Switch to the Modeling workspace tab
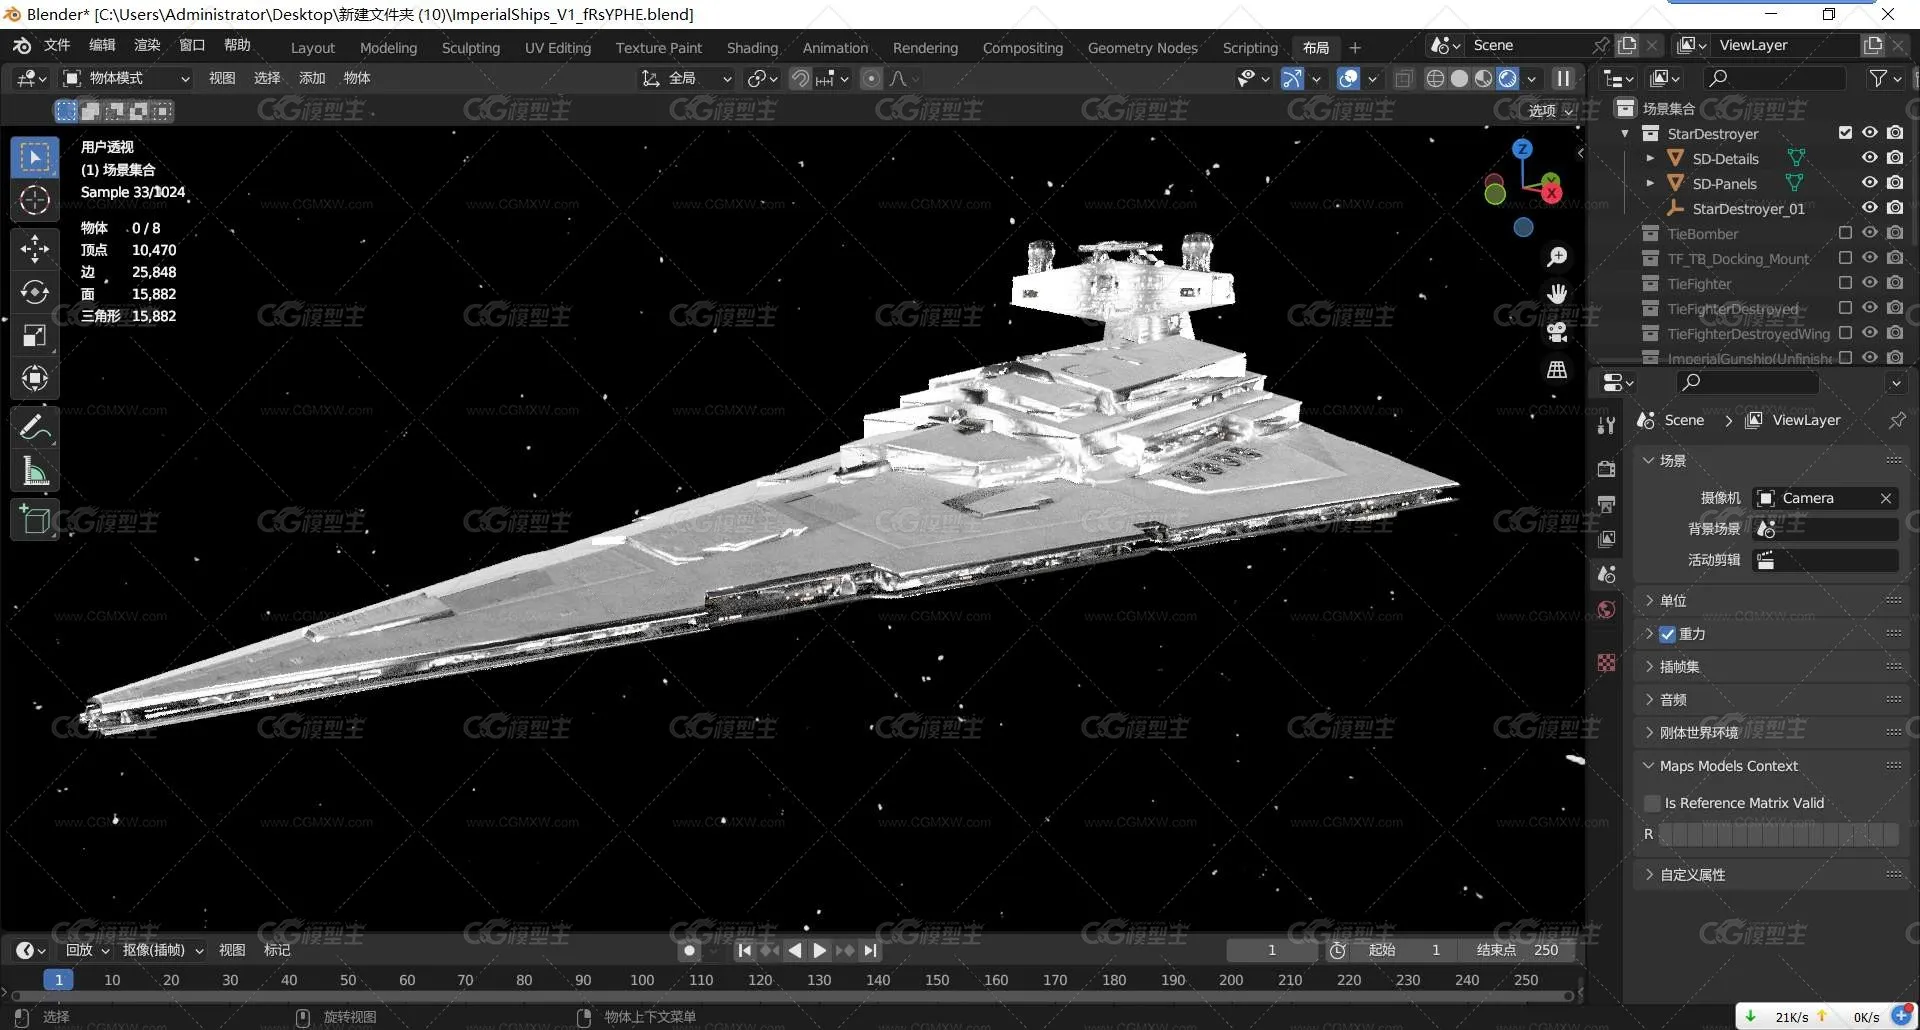 click(388, 47)
